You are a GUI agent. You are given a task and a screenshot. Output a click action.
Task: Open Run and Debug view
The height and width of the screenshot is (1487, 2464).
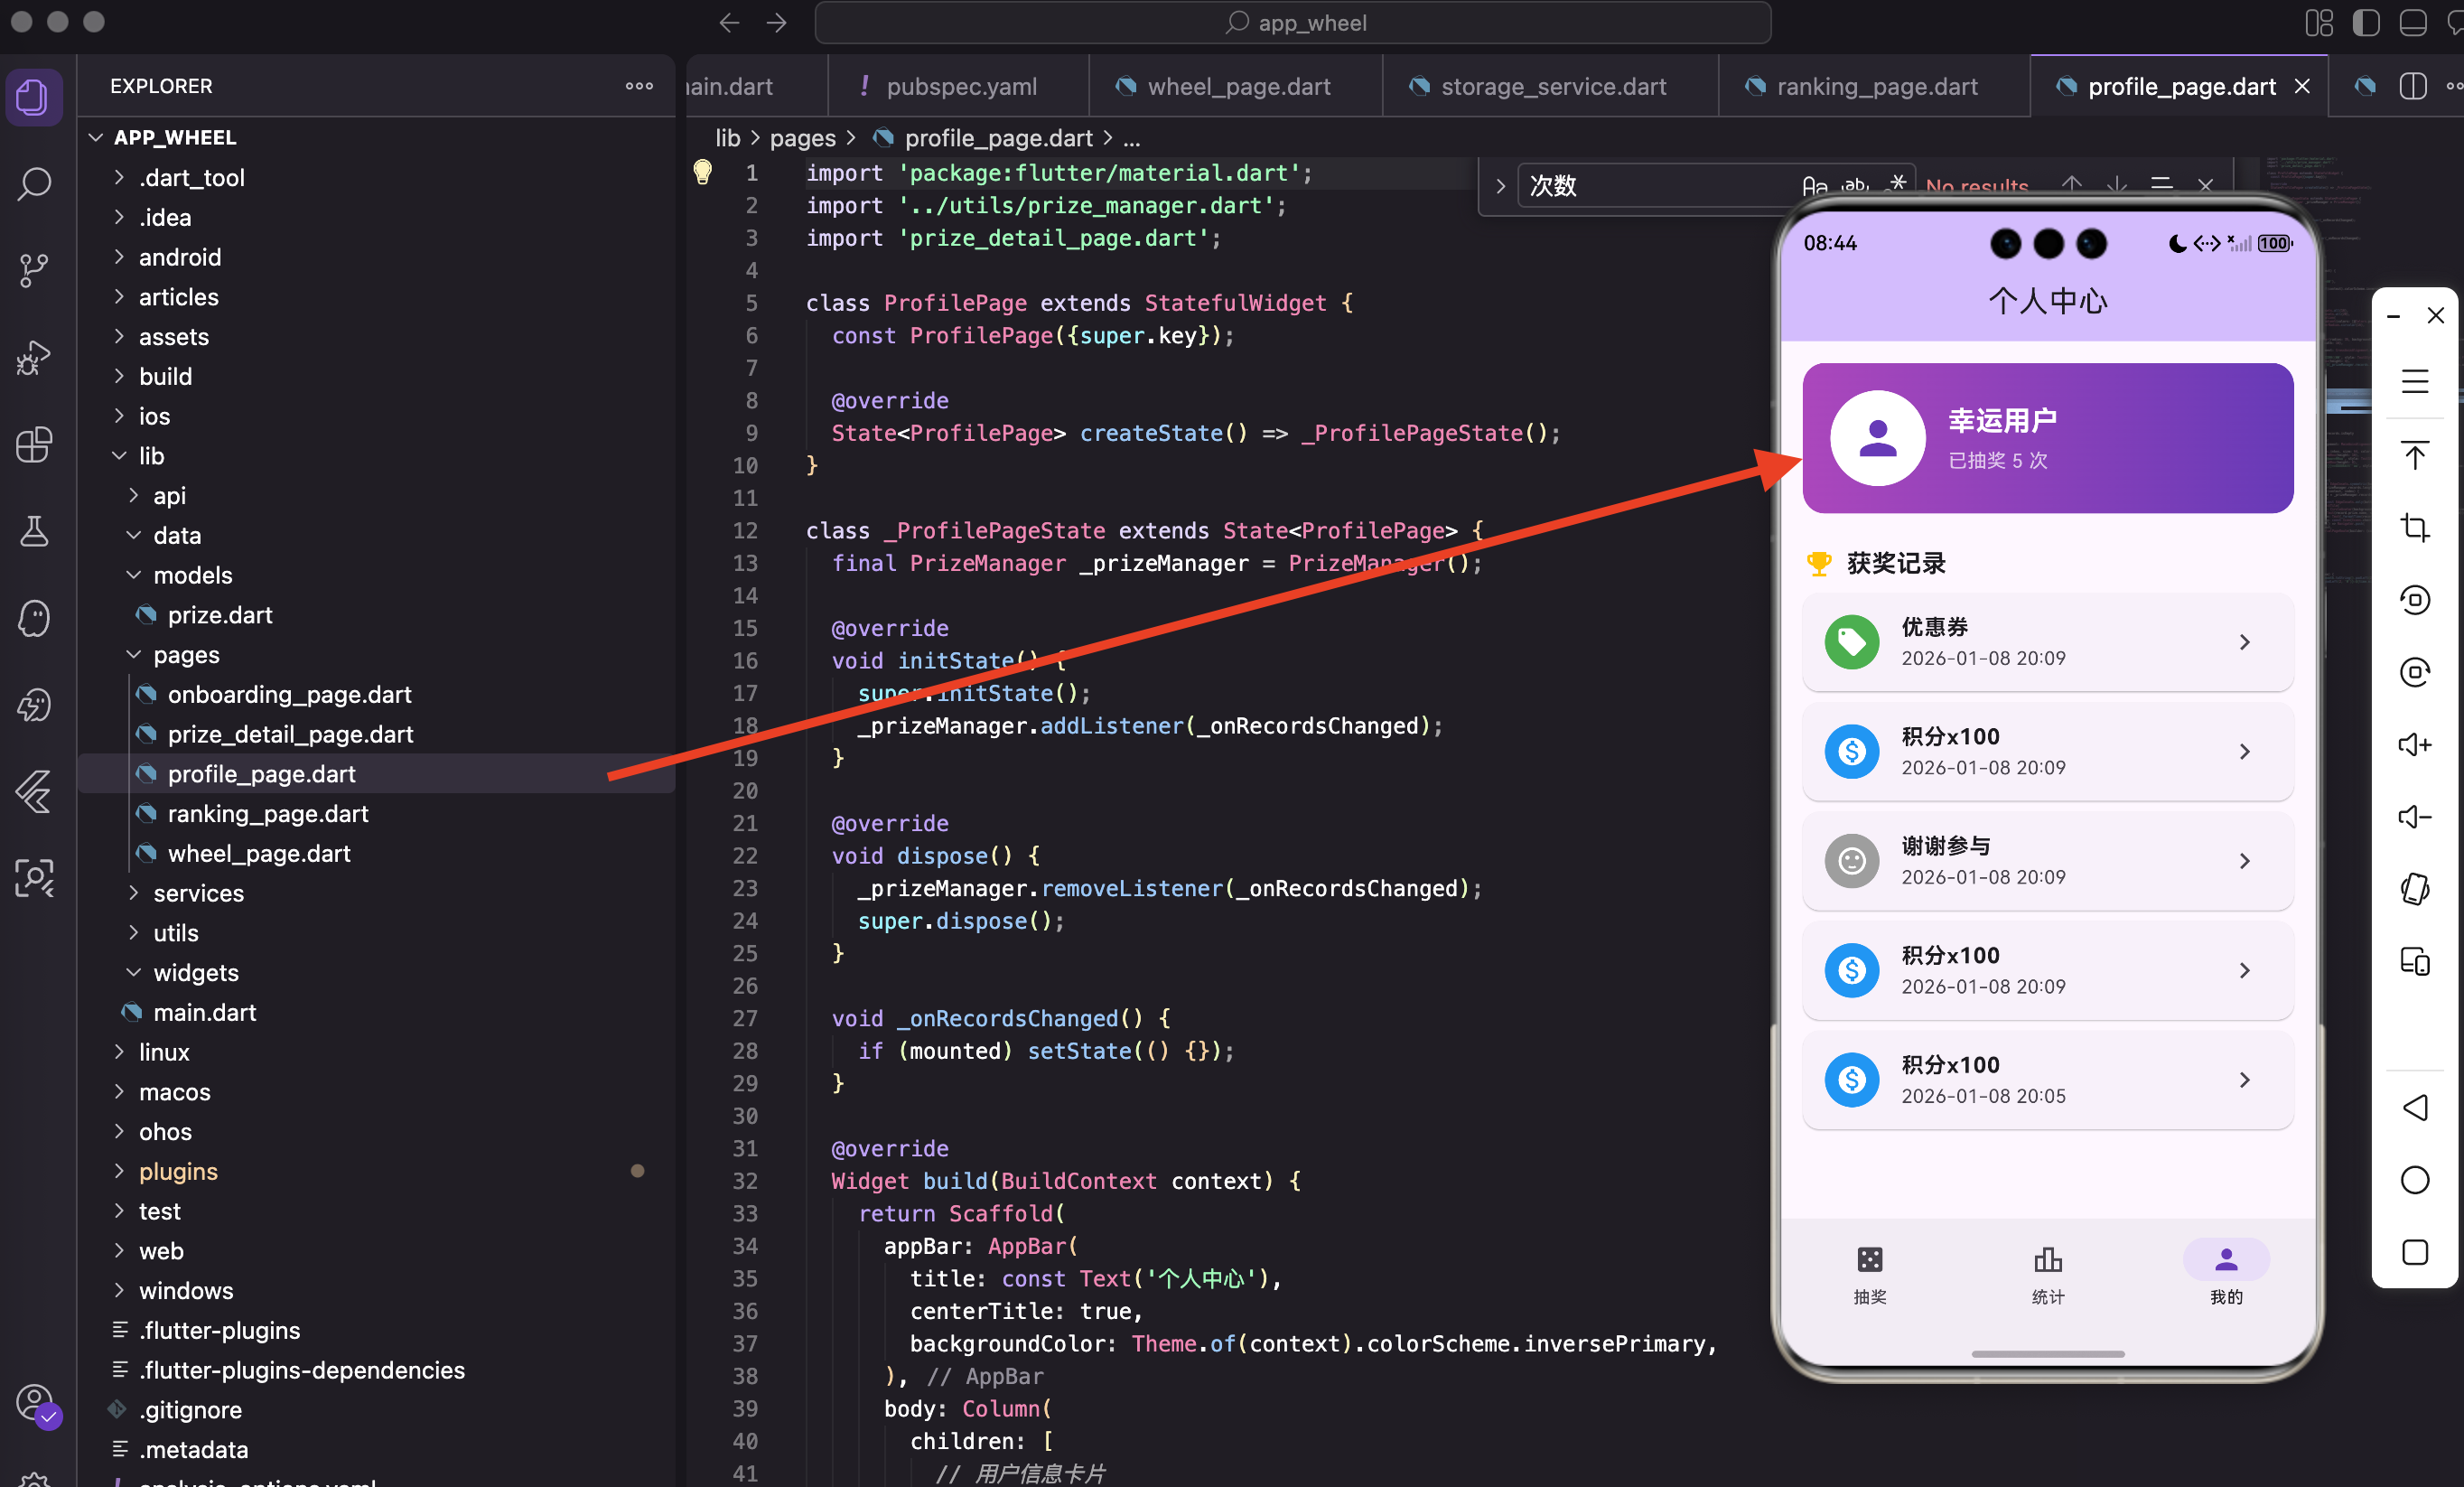point(34,357)
